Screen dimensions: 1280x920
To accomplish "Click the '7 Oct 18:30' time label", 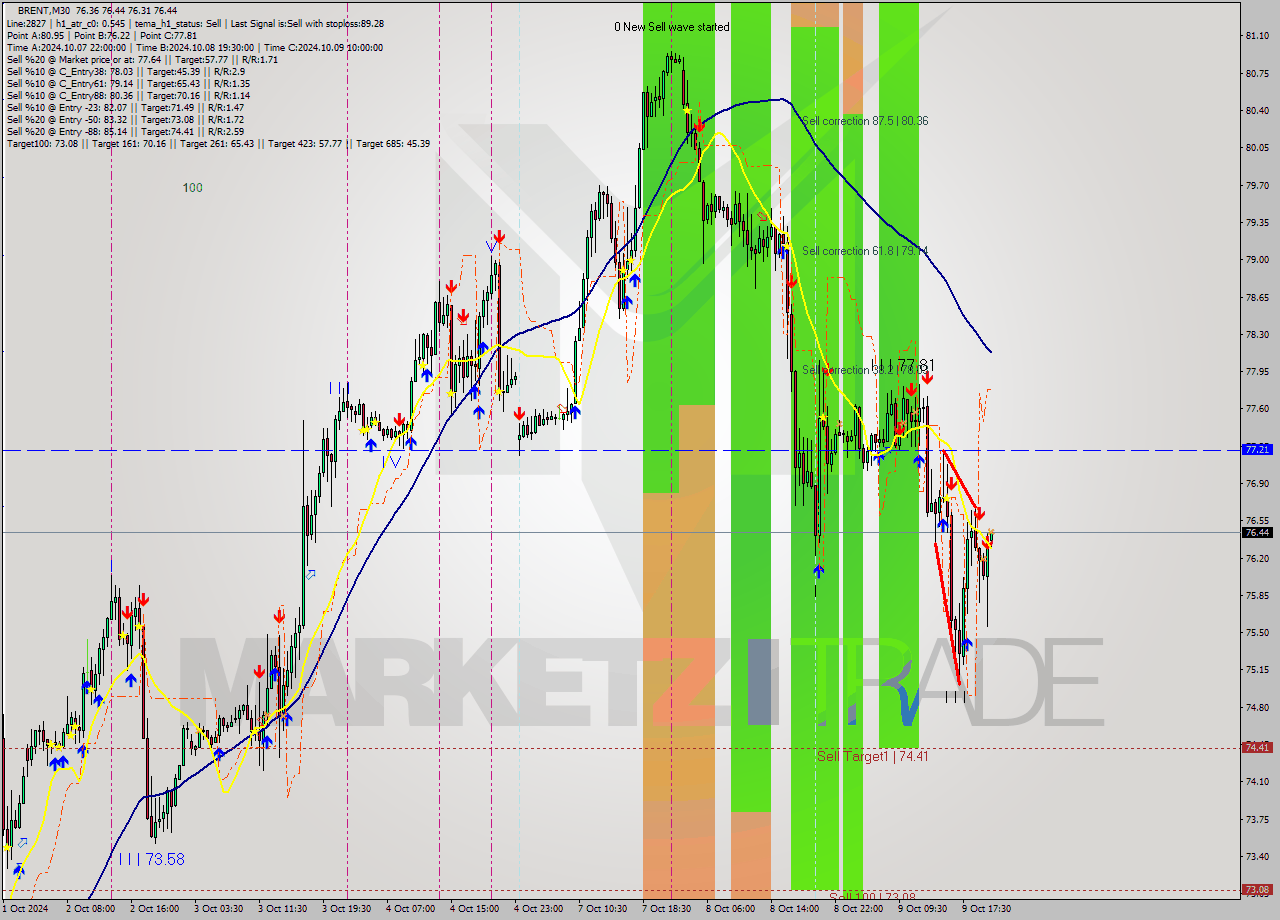I will pyautogui.click(x=666, y=909).
